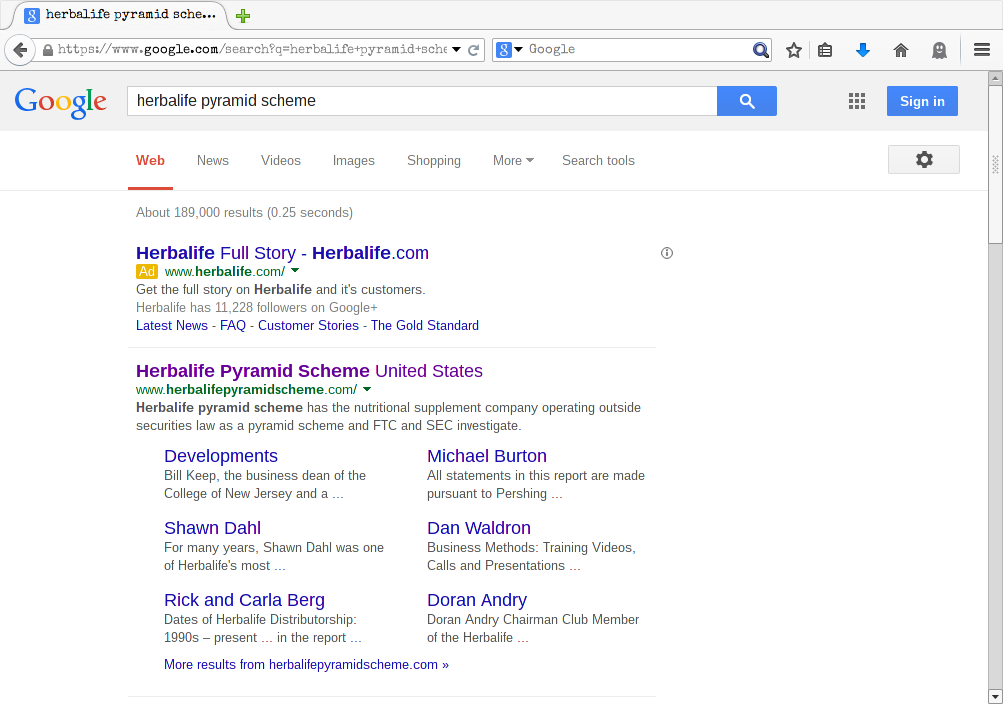Expand the More dropdown menu
The width and height of the screenshot is (1003, 704).
click(x=513, y=160)
